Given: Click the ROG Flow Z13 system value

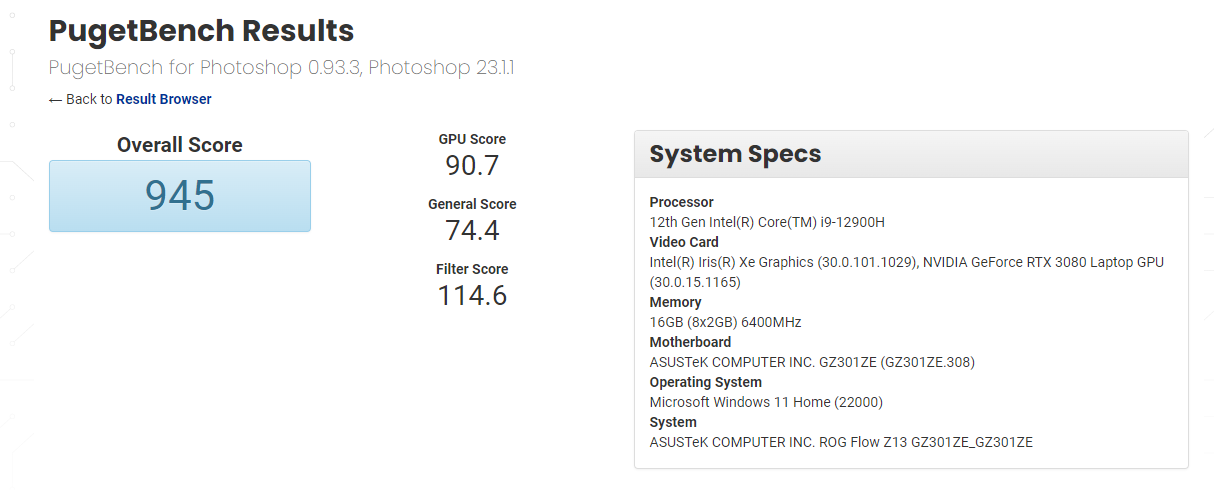Looking at the screenshot, I should (x=841, y=442).
